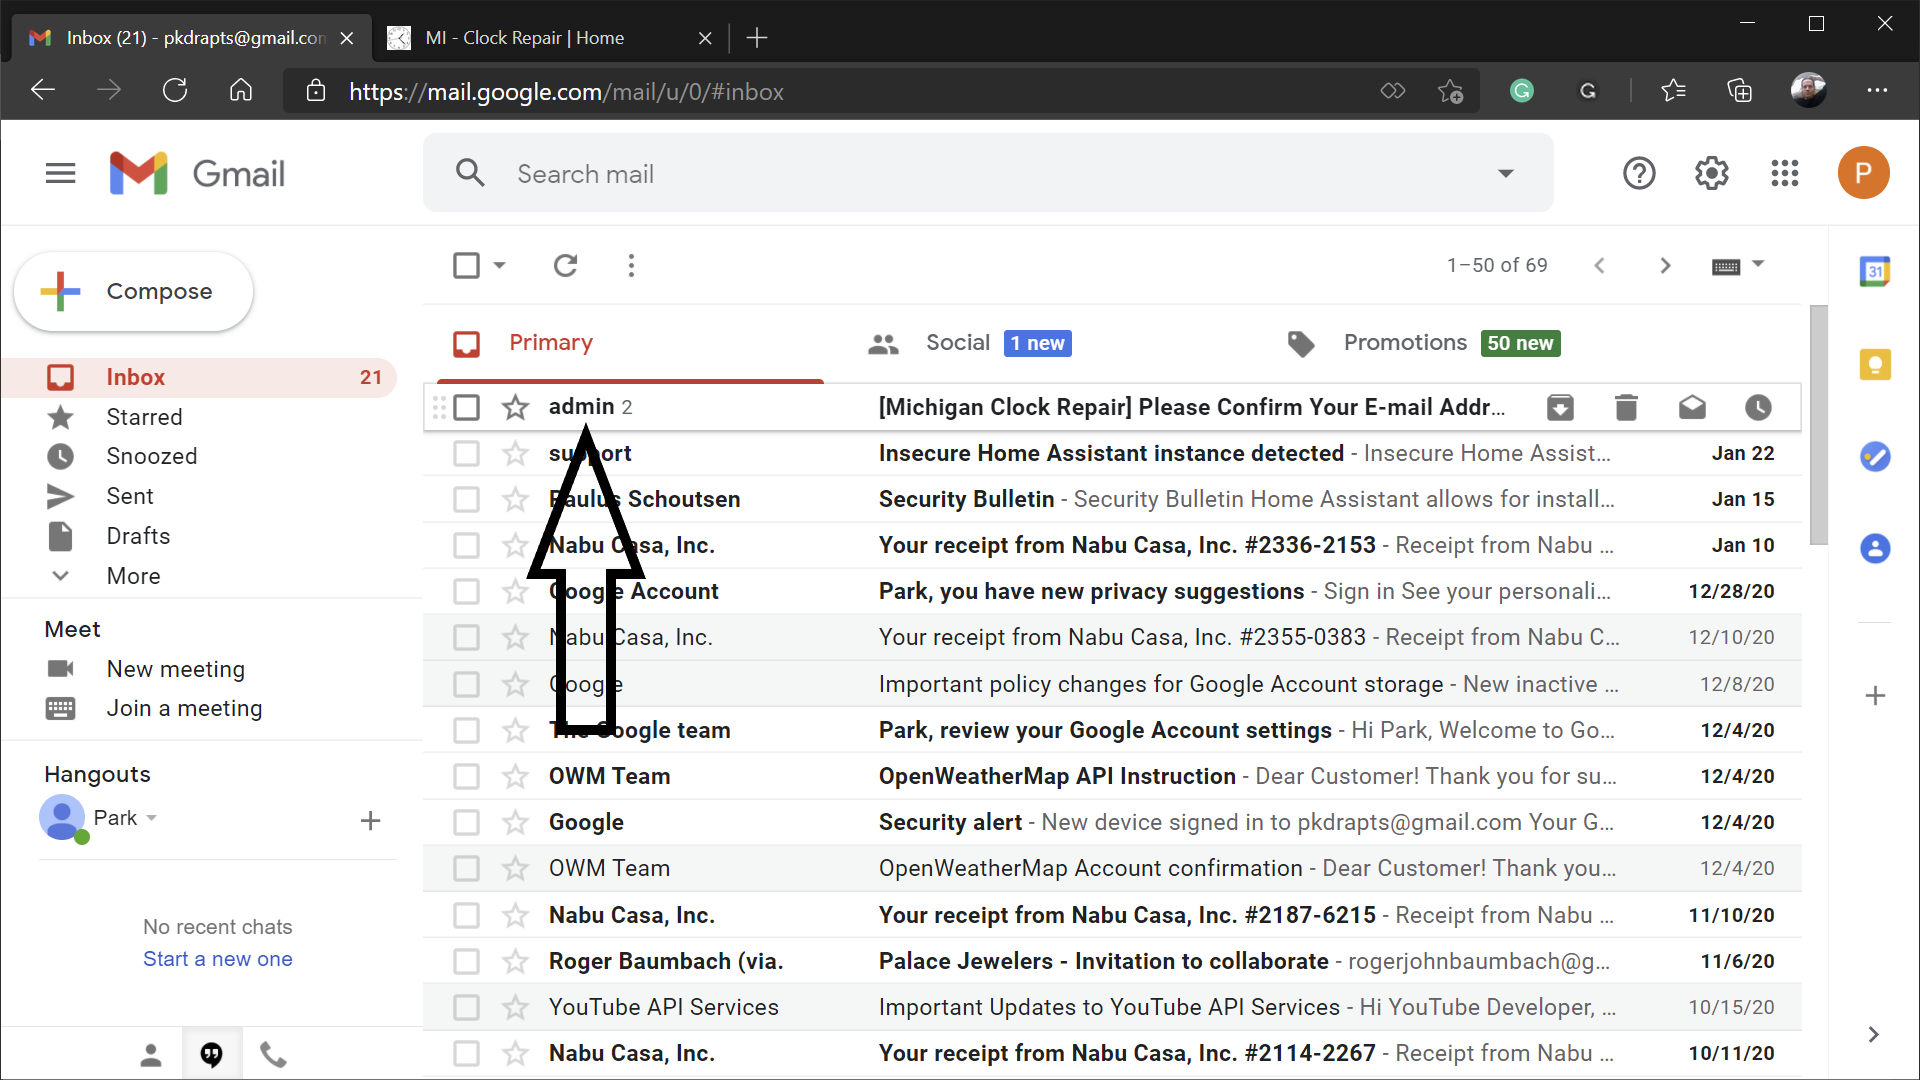Delete the admin email
This screenshot has height=1080, width=1920.
tap(1626, 407)
